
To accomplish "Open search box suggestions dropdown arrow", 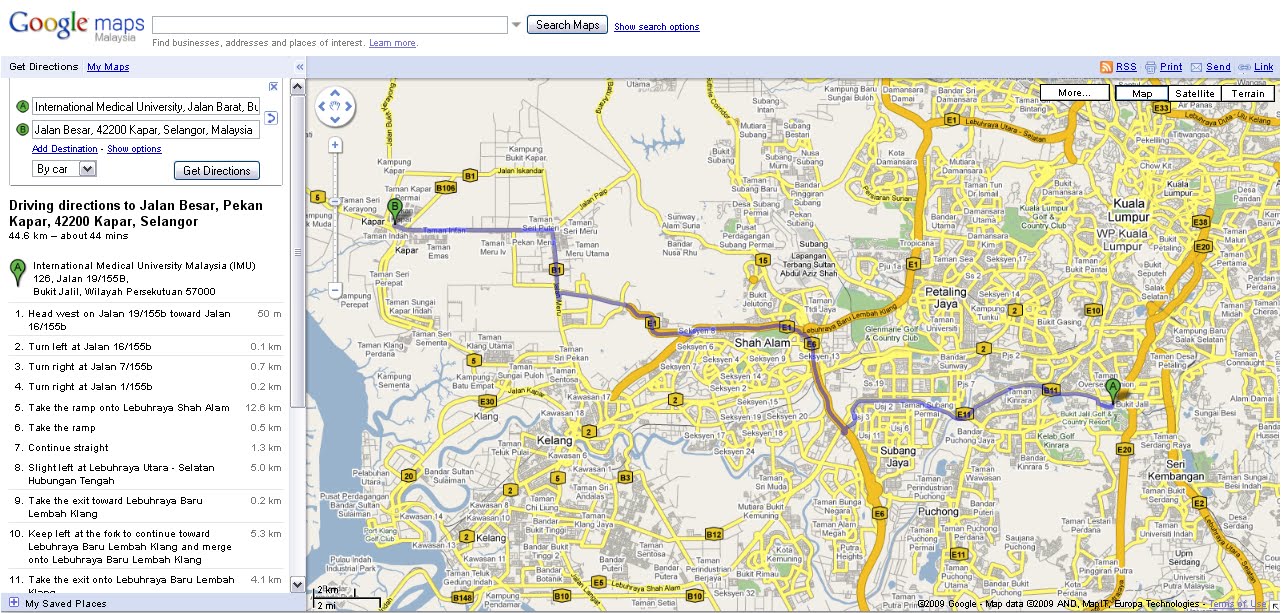I will pos(516,25).
